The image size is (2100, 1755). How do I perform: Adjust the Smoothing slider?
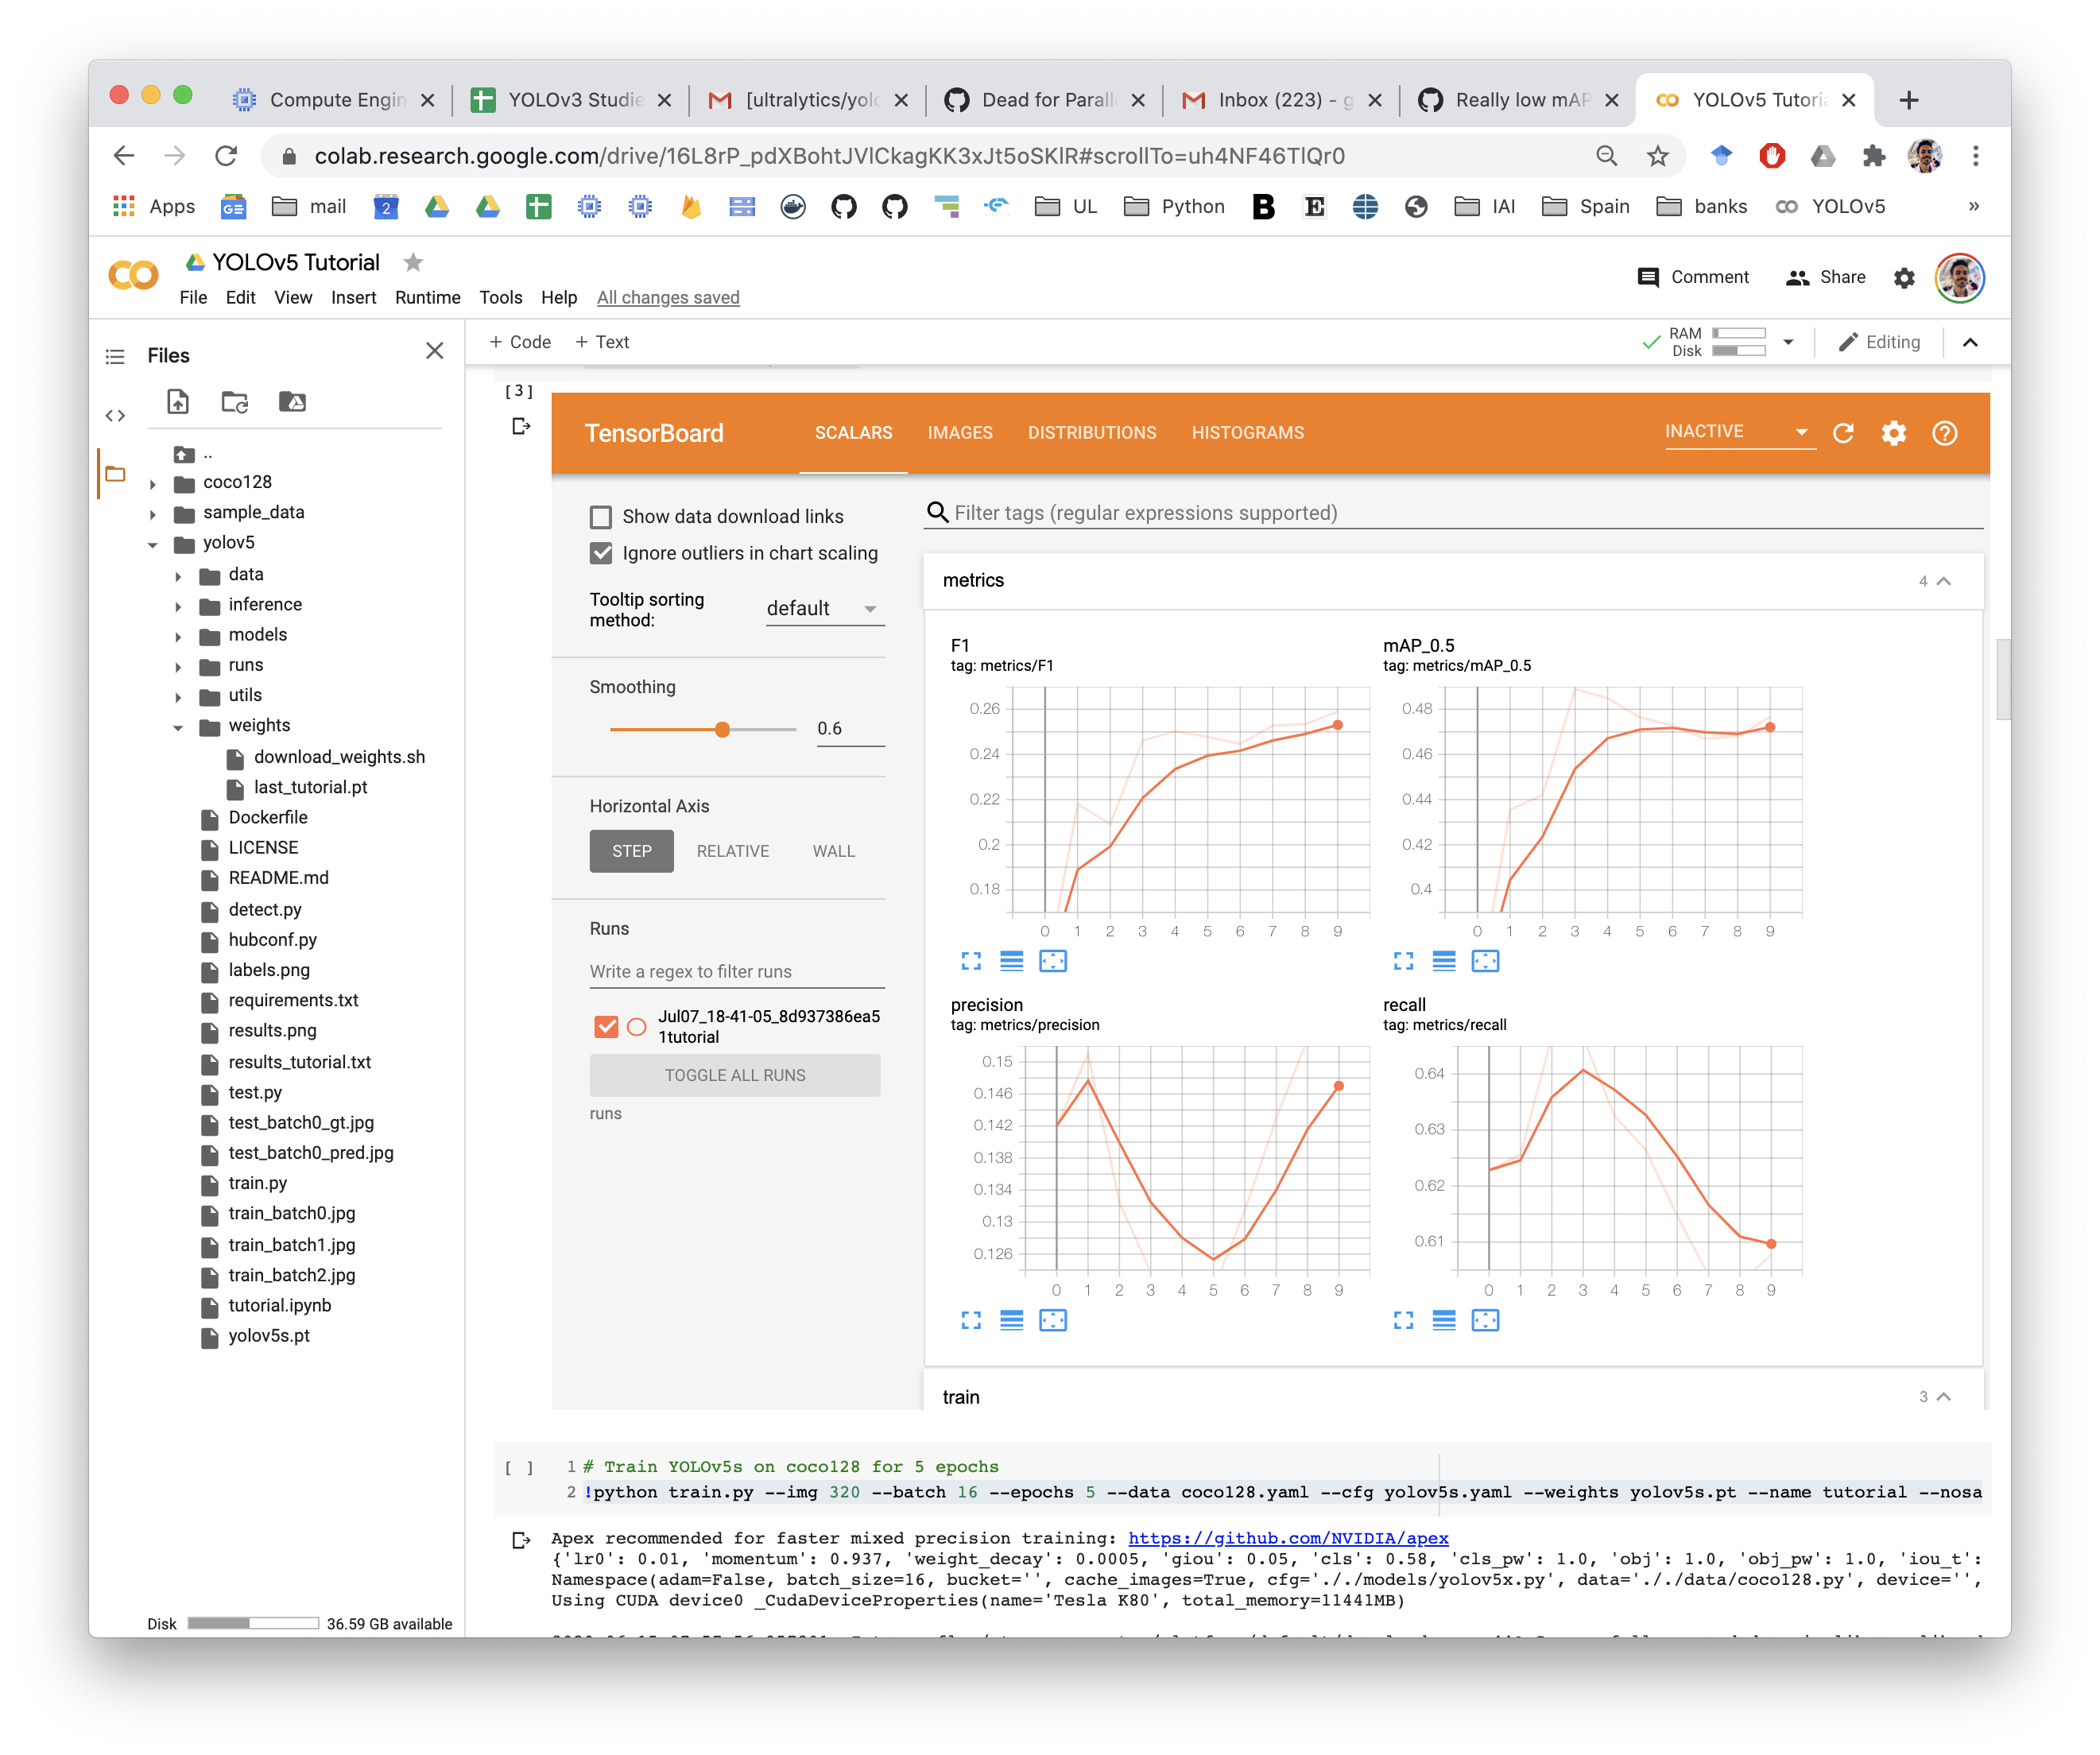(722, 729)
